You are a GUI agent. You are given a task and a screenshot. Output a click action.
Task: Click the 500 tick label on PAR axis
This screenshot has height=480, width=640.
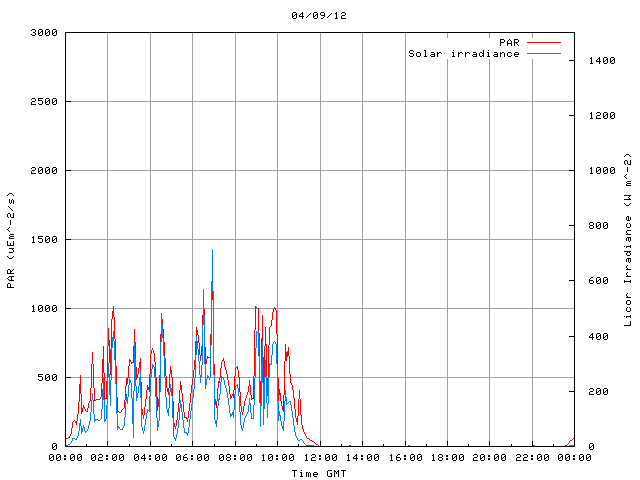click(47, 378)
